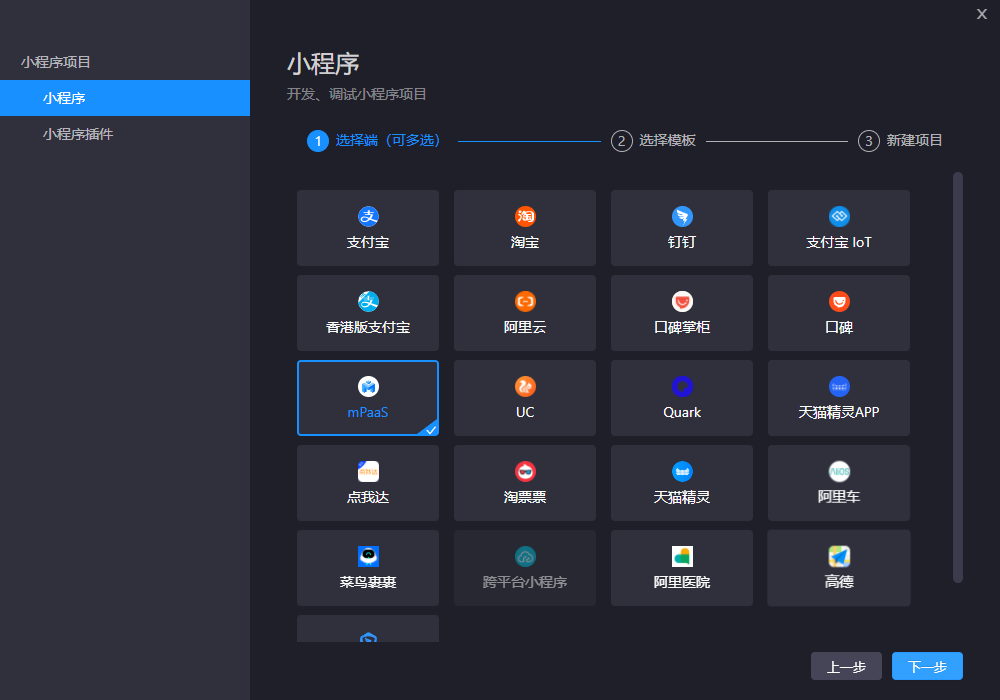Pick the 点我达 icon
Viewport: 1000px width, 700px height.
click(368, 471)
